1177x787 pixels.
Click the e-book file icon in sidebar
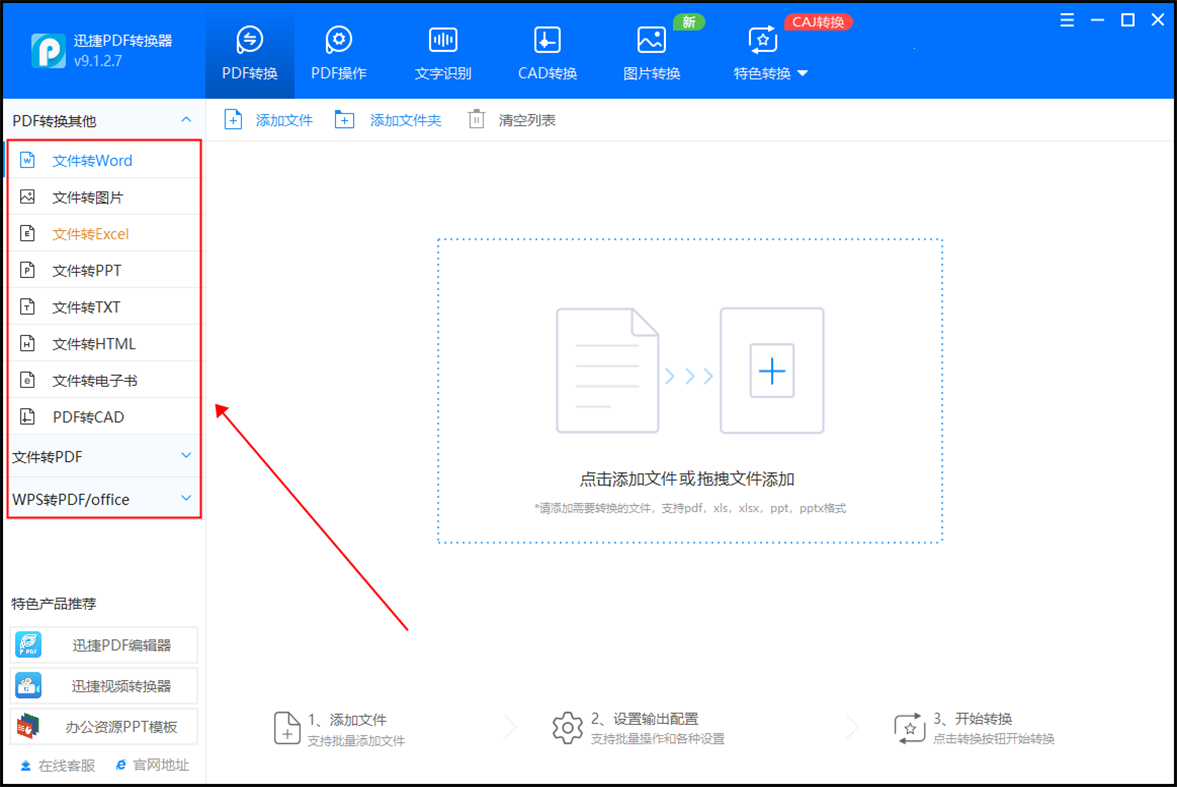tap(28, 380)
